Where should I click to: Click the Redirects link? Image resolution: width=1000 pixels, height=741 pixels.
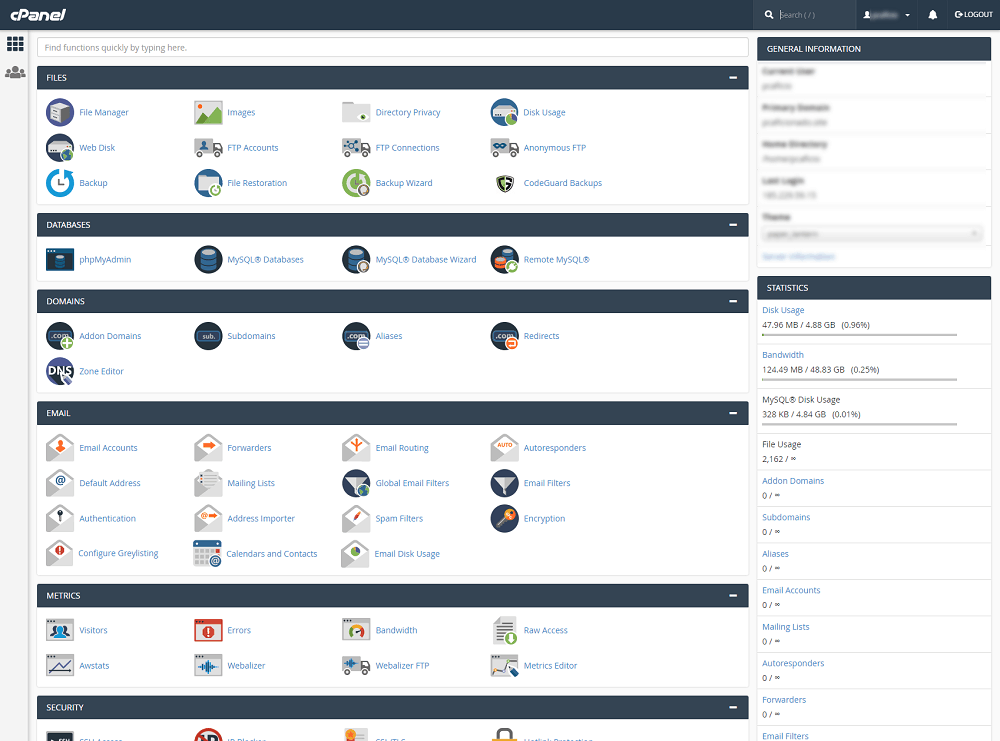(541, 336)
